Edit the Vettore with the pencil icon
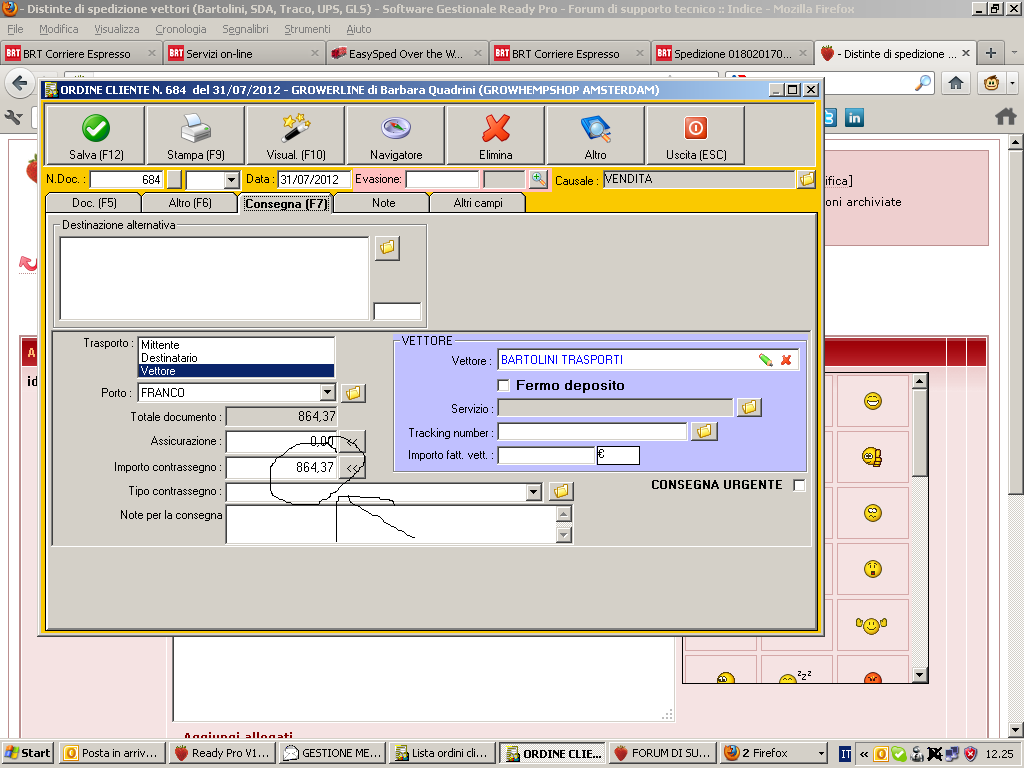1024x768 pixels. (x=765, y=360)
